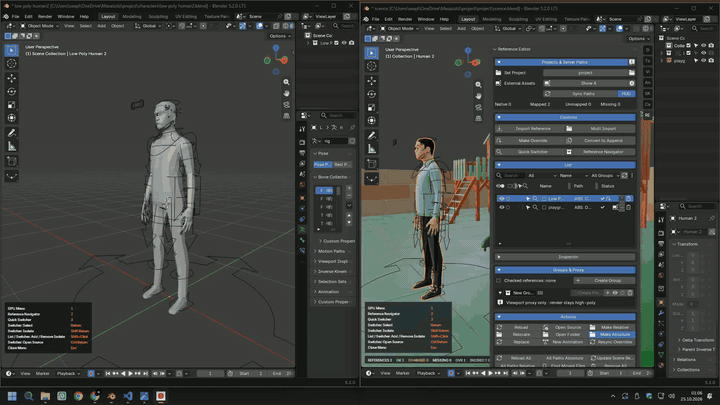
Task: Toggle playg collection visibility in right outliner
Action: tap(703, 61)
